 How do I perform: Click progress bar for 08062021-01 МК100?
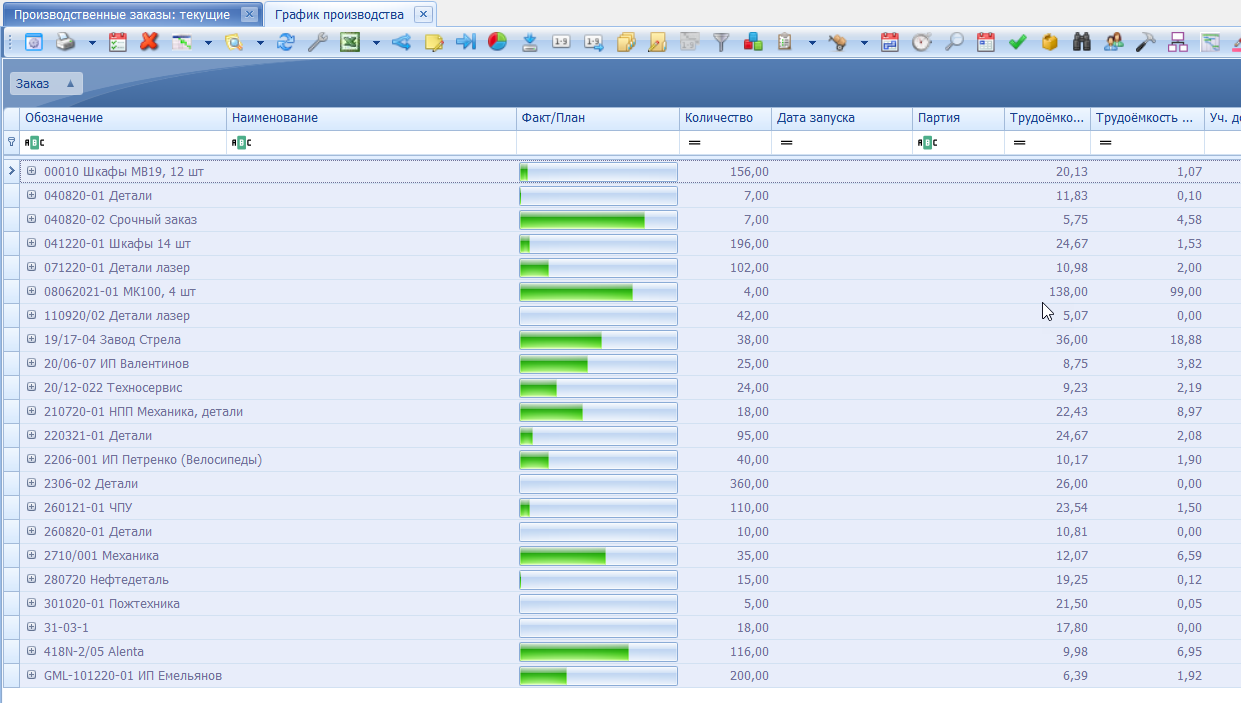[598, 292]
